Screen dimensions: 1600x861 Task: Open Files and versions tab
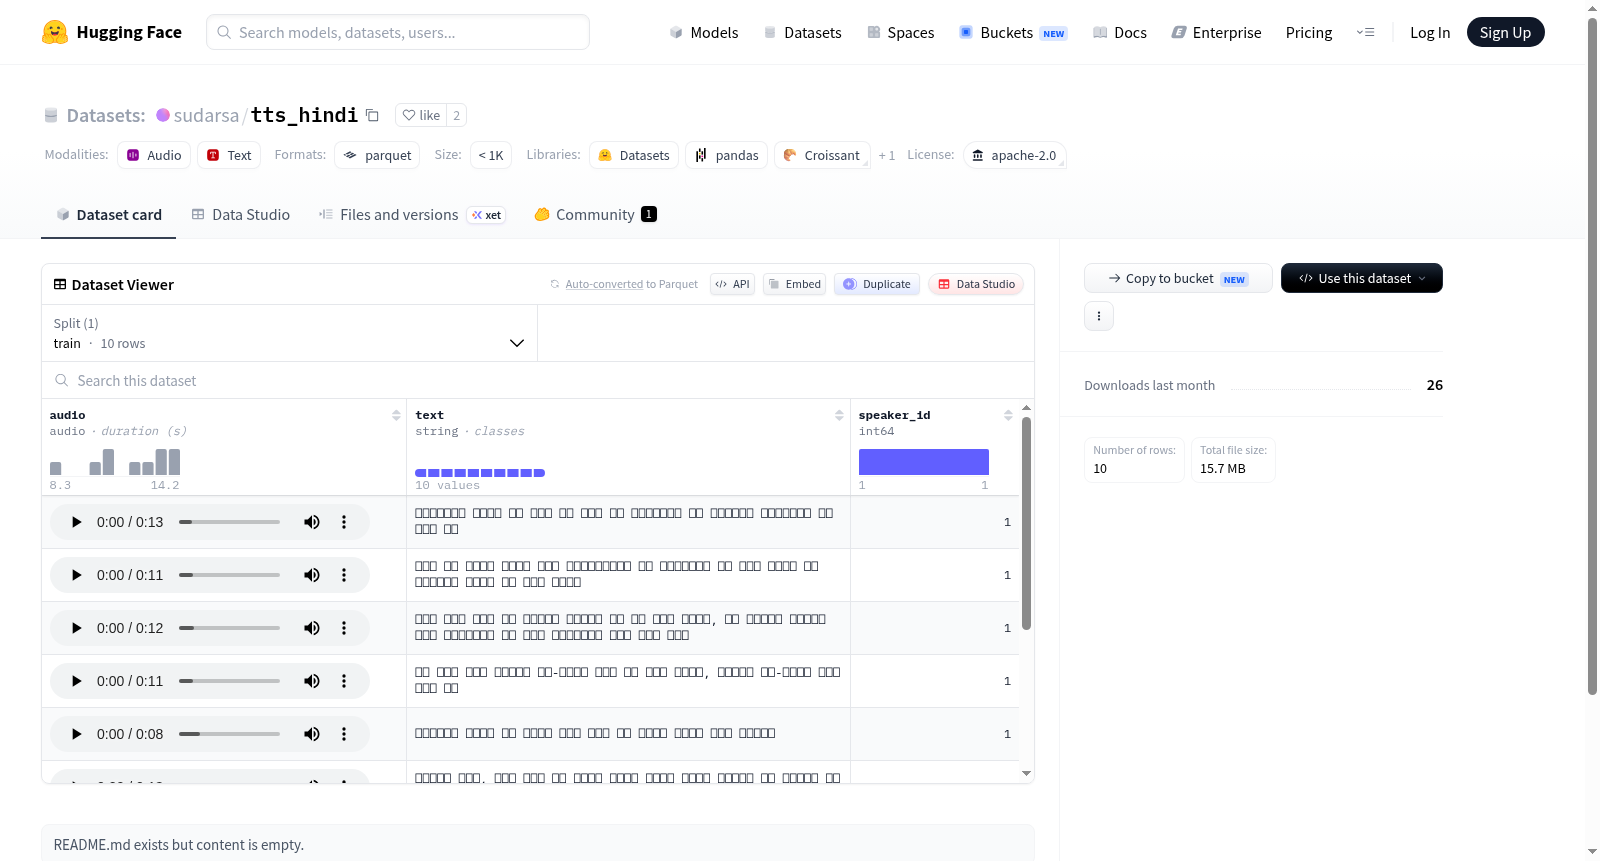tap(412, 215)
